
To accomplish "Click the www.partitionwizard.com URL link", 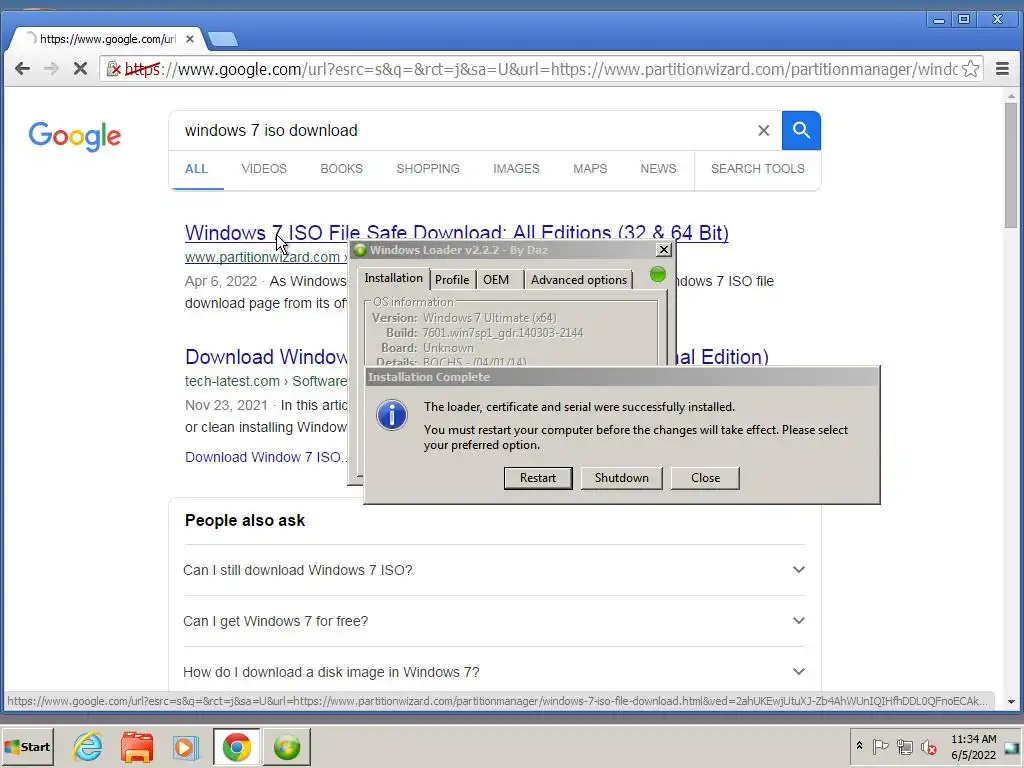I will [x=262, y=257].
